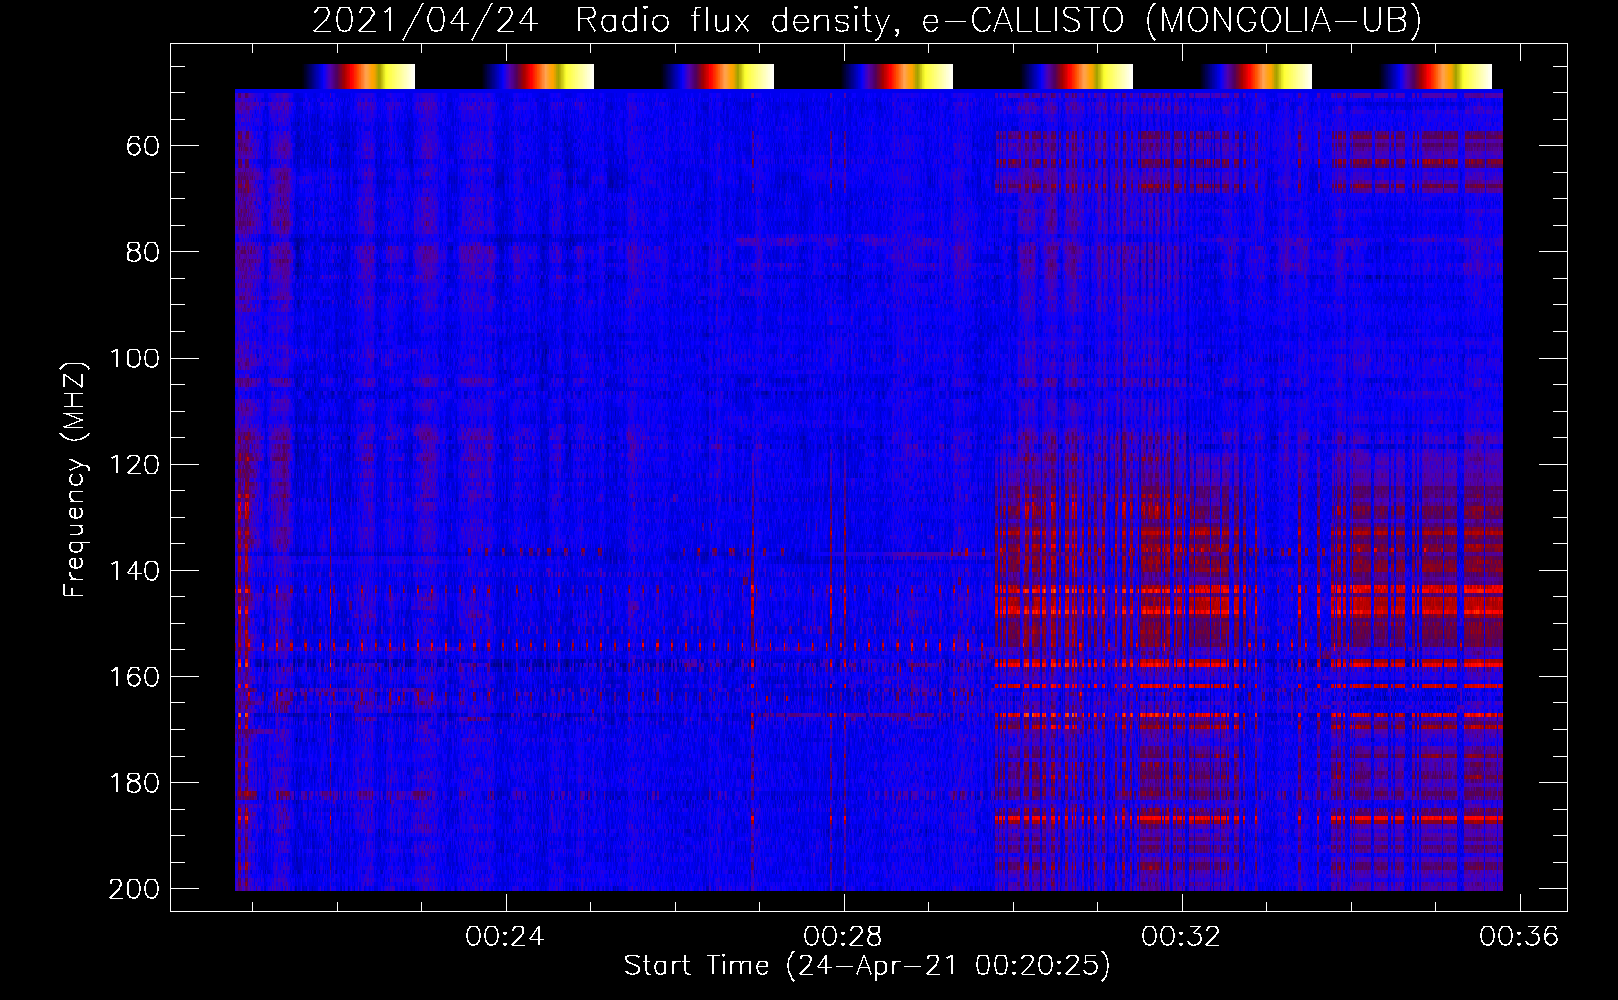Click the 00:28 time tick label

tap(843, 936)
